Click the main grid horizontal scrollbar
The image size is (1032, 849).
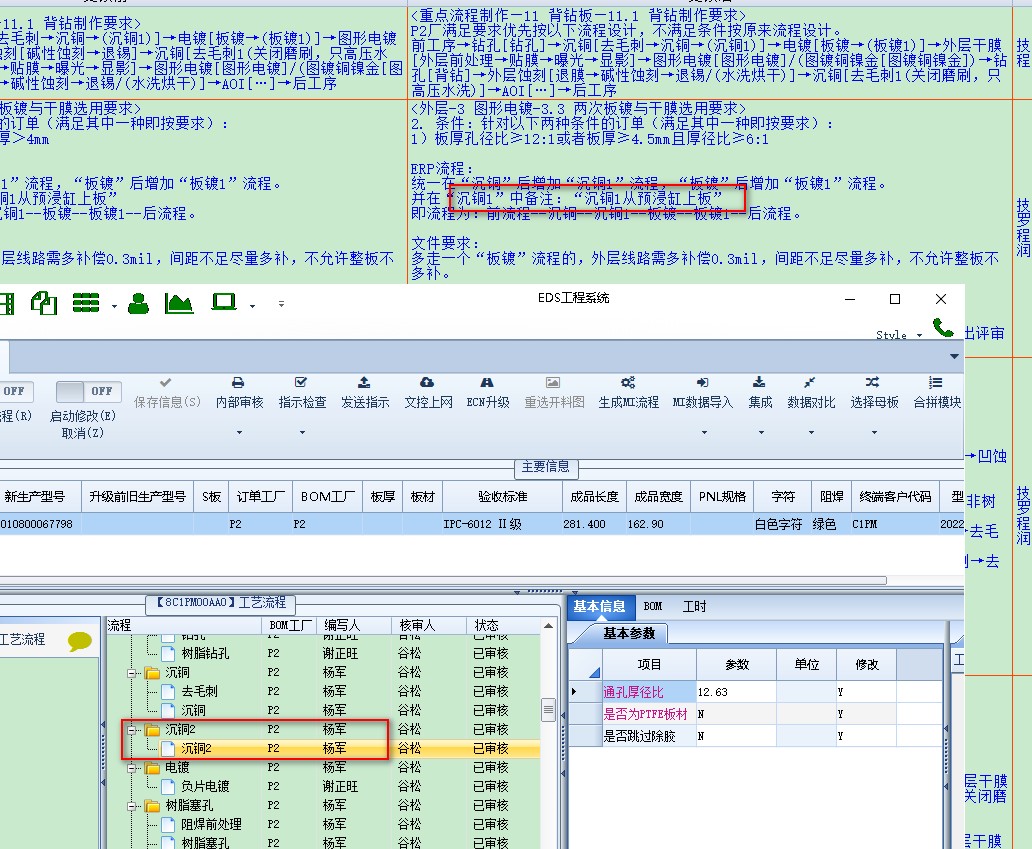click(442, 580)
